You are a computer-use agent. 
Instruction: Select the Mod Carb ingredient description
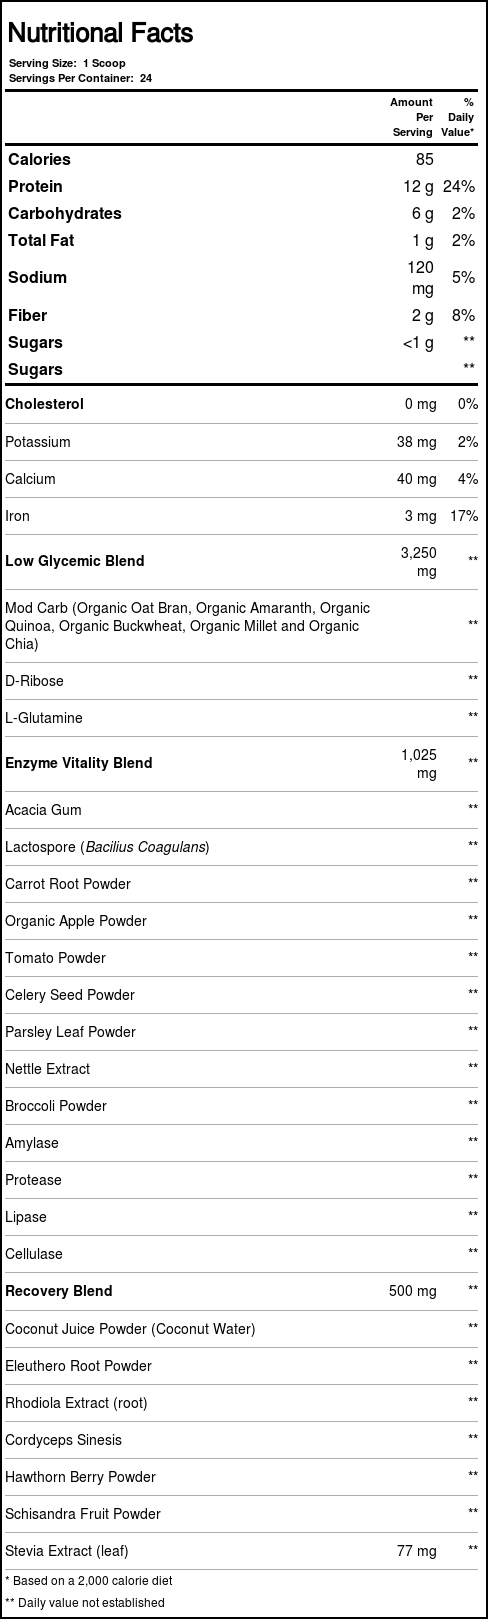(188, 626)
